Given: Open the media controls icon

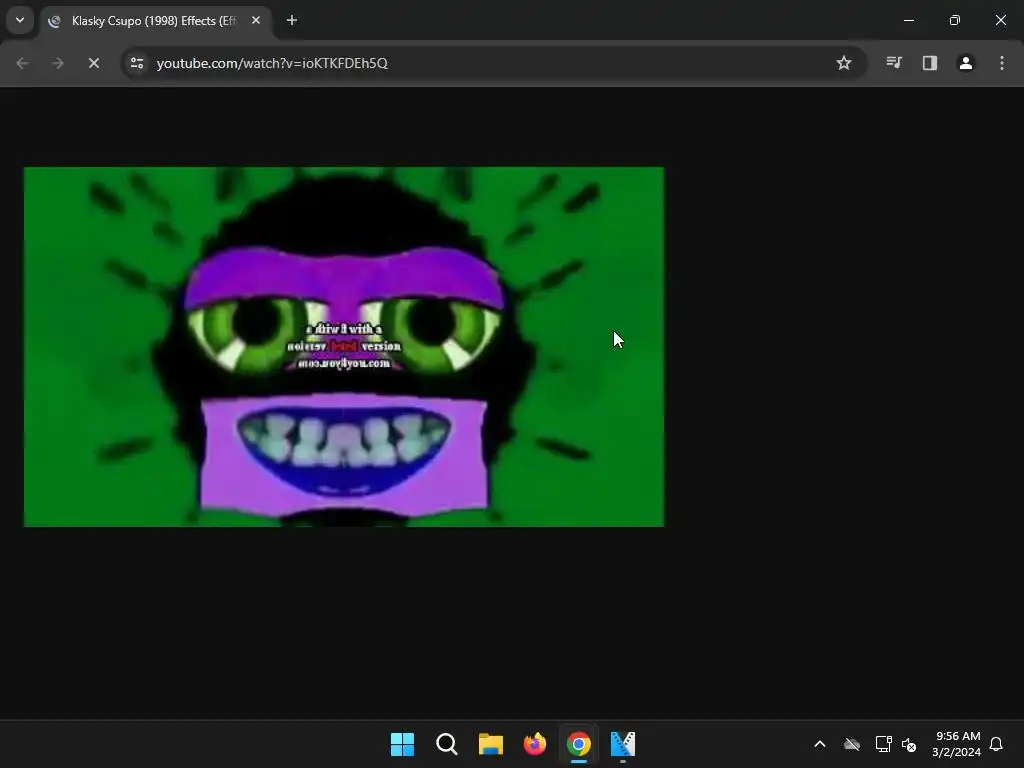Looking at the screenshot, I should click(x=894, y=63).
